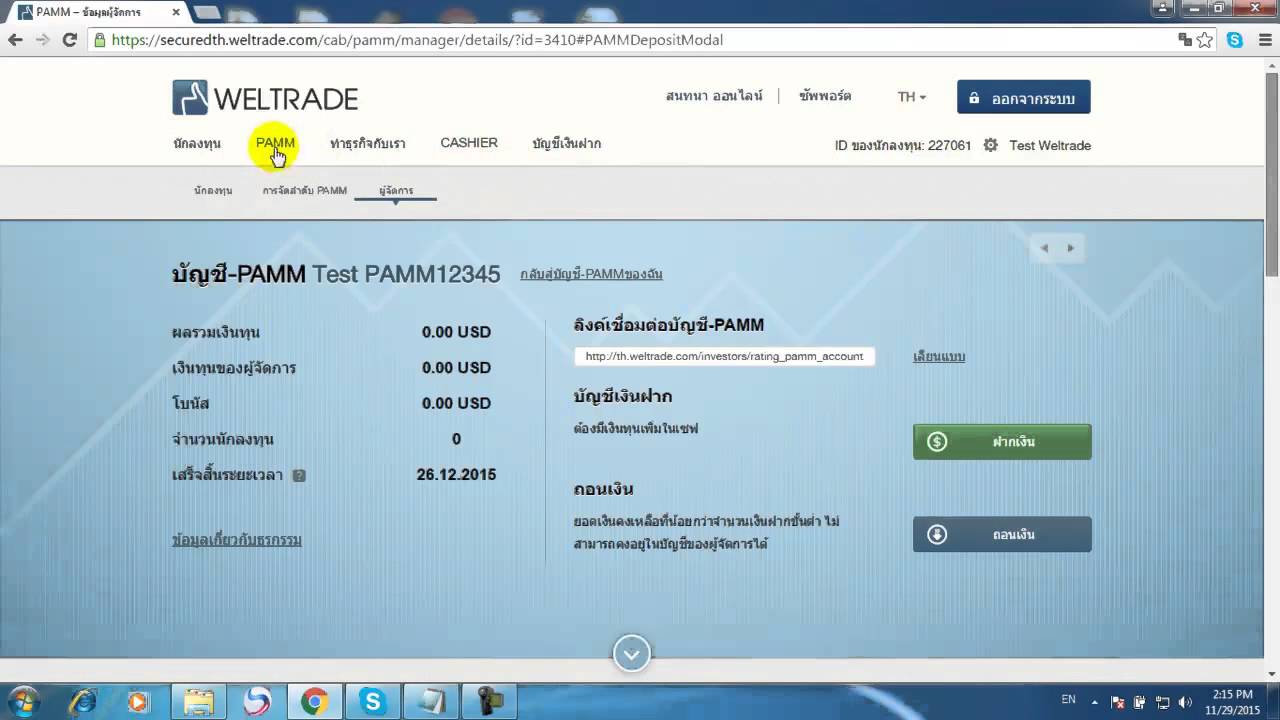Click the EN language indicator in taskbar
Screen dimensions: 1280x720
(1069, 700)
